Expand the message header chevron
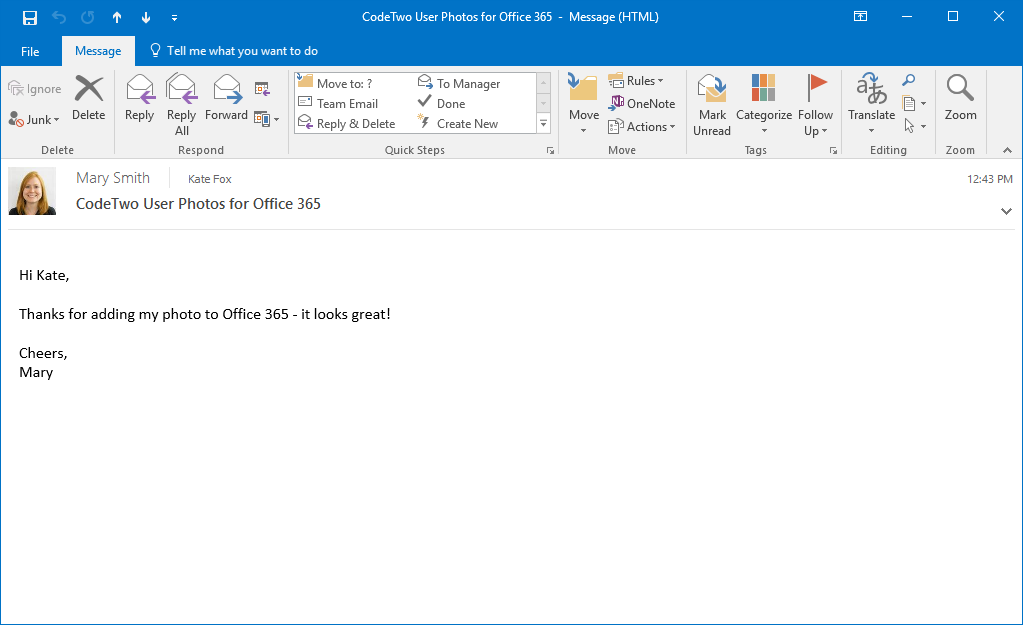Screen dimensions: 1023x625 pos(1006,211)
